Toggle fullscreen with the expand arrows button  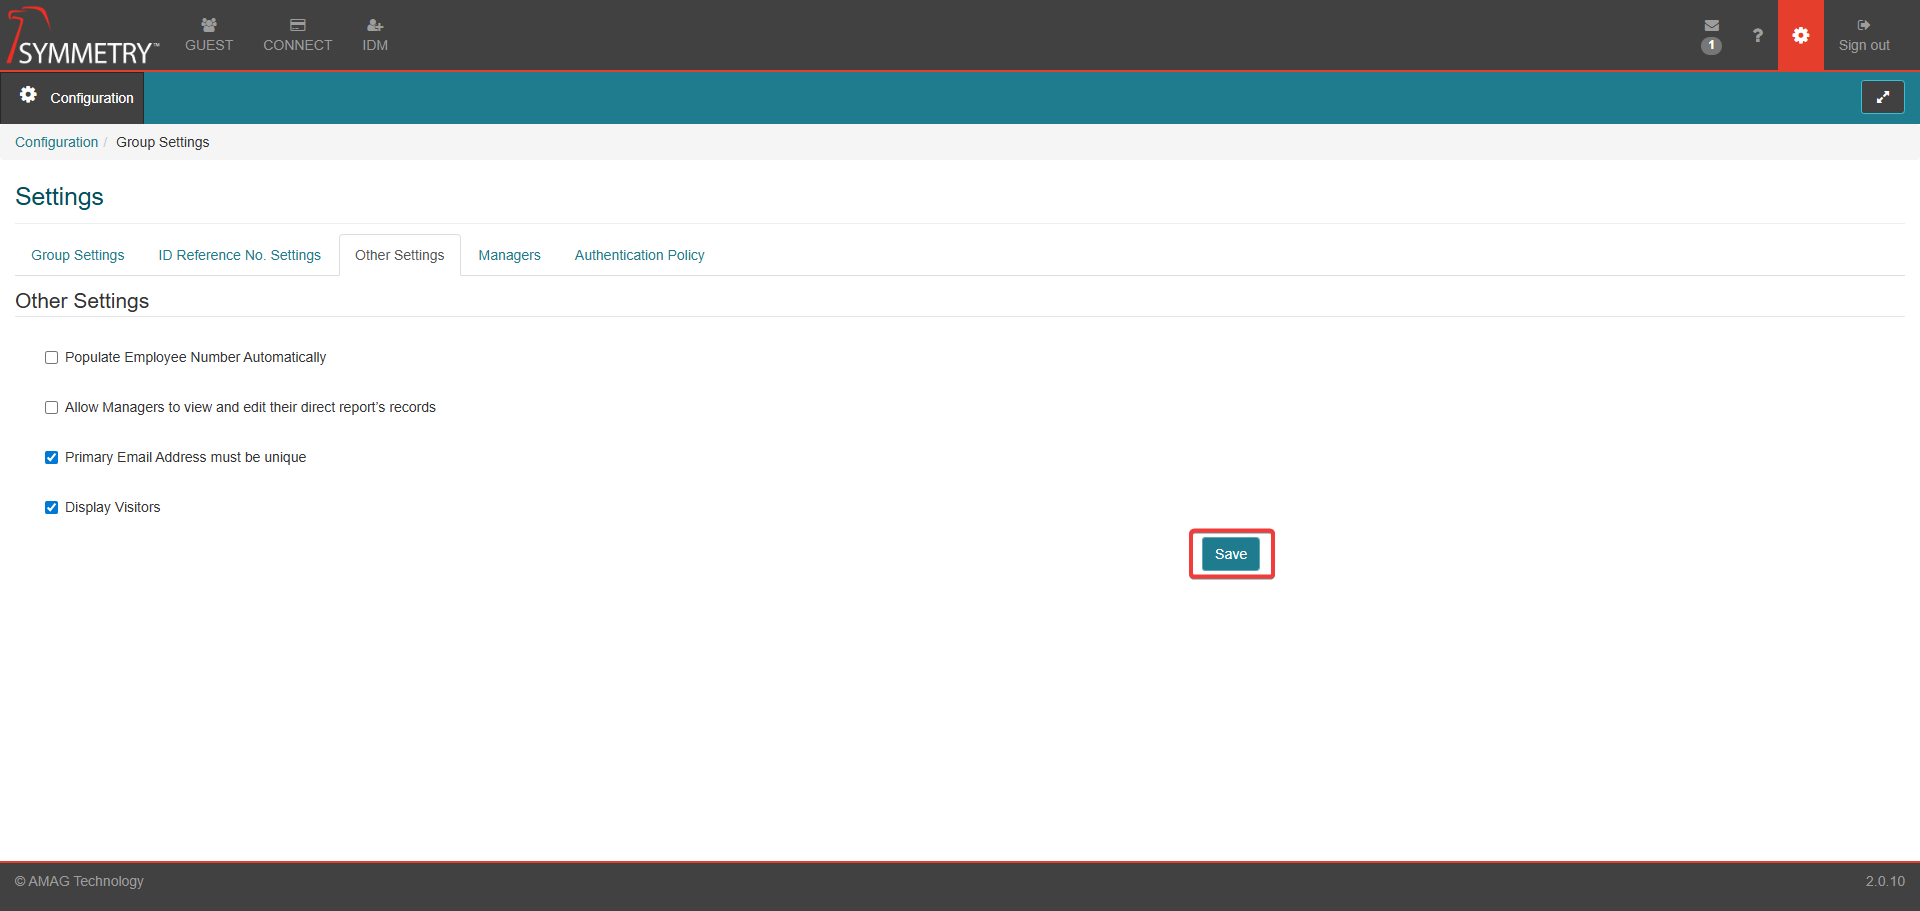coord(1882,97)
